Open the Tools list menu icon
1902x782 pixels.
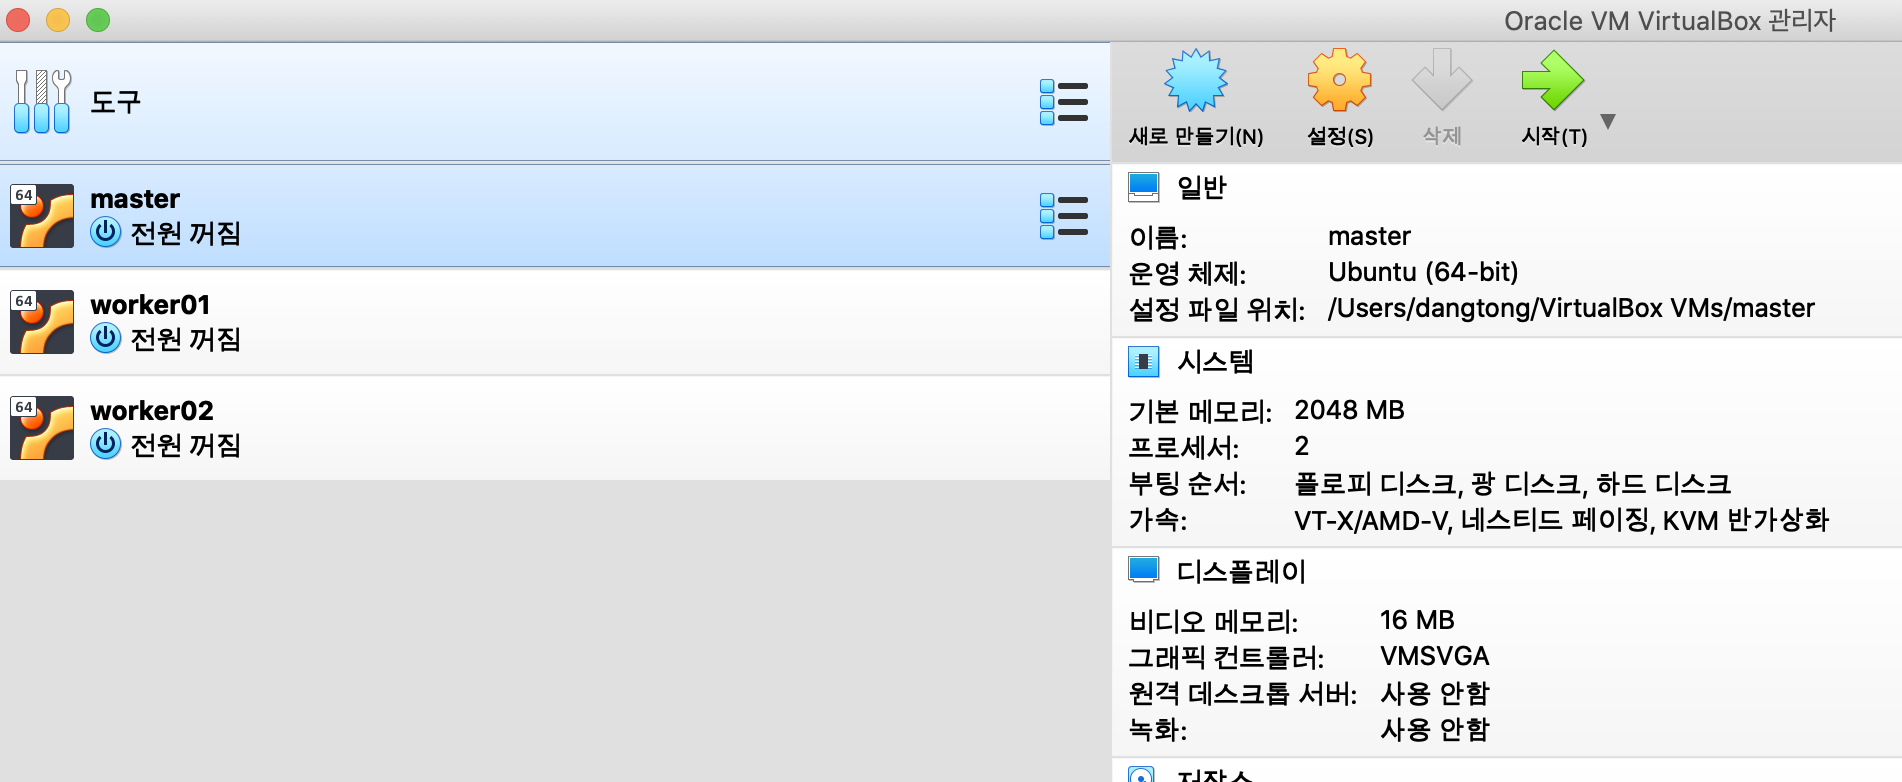coord(1063,102)
